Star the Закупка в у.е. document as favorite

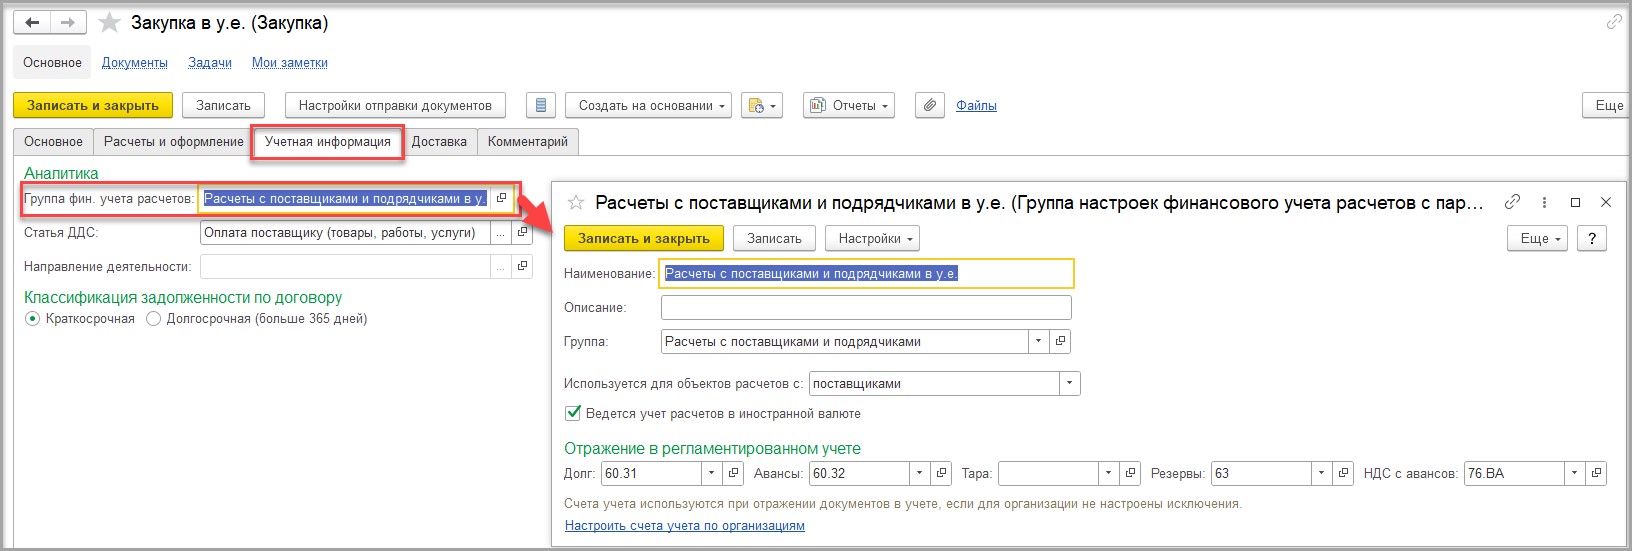click(109, 23)
